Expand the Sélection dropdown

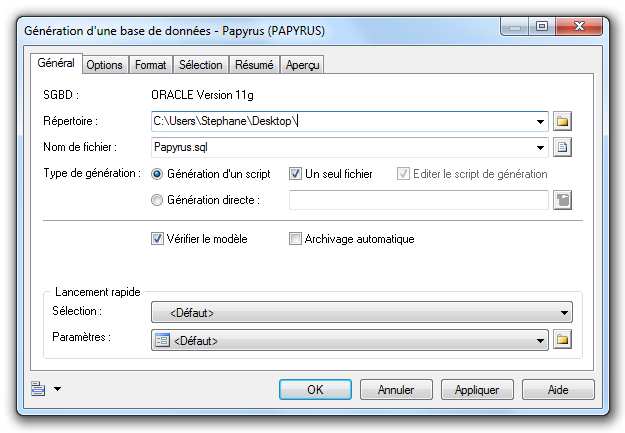click(565, 313)
